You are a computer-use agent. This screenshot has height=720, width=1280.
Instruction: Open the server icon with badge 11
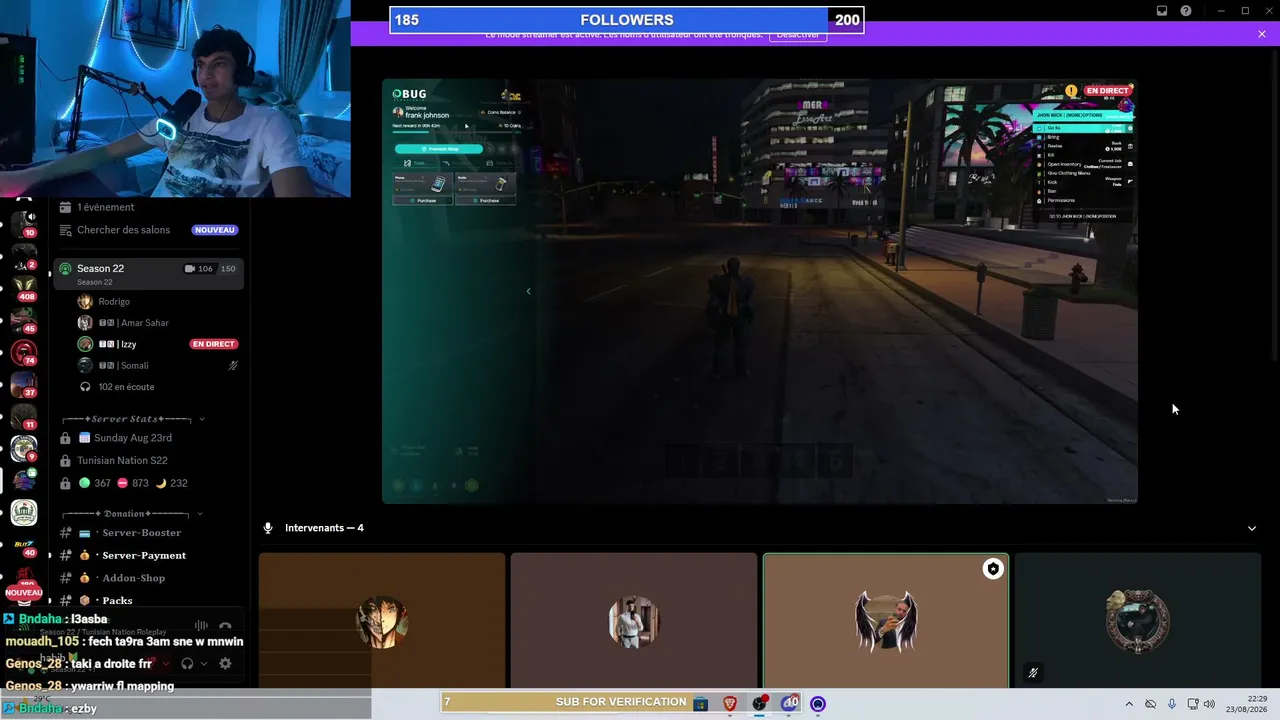(24, 417)
